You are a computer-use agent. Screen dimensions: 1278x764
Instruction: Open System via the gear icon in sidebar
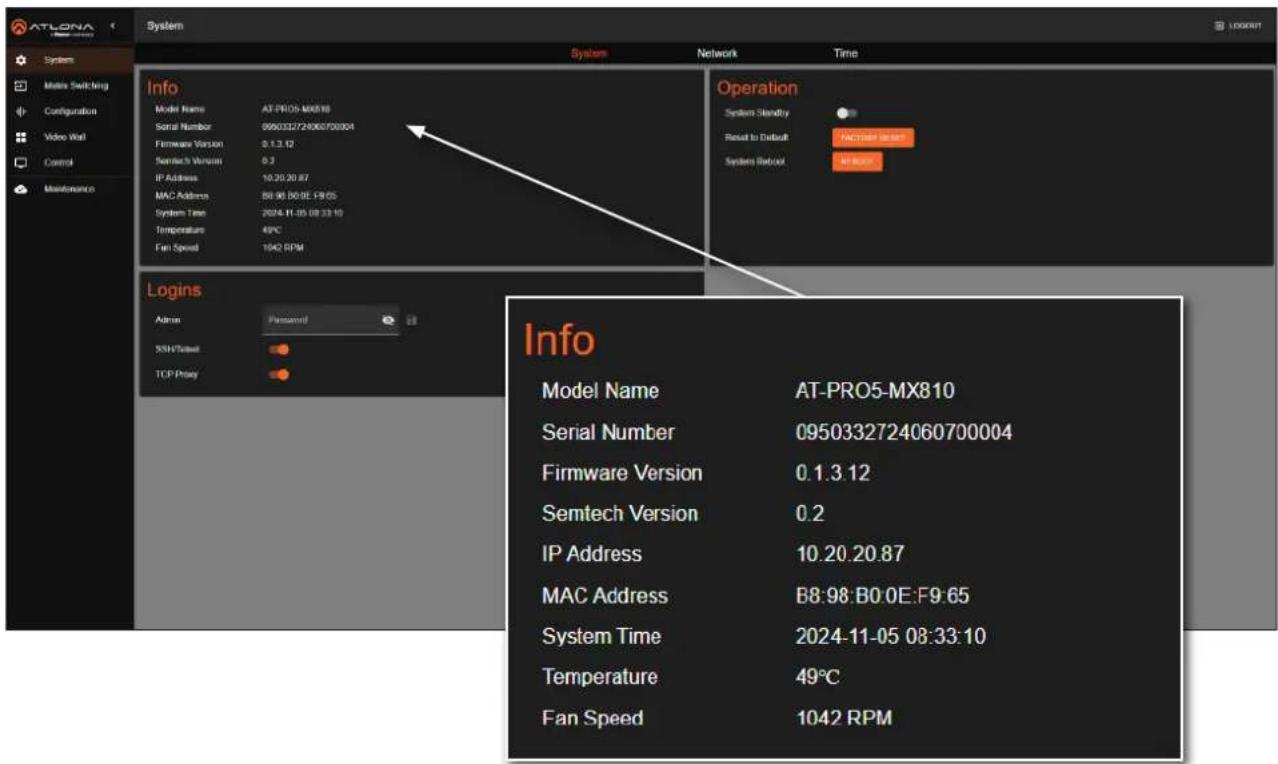(20, 61)
